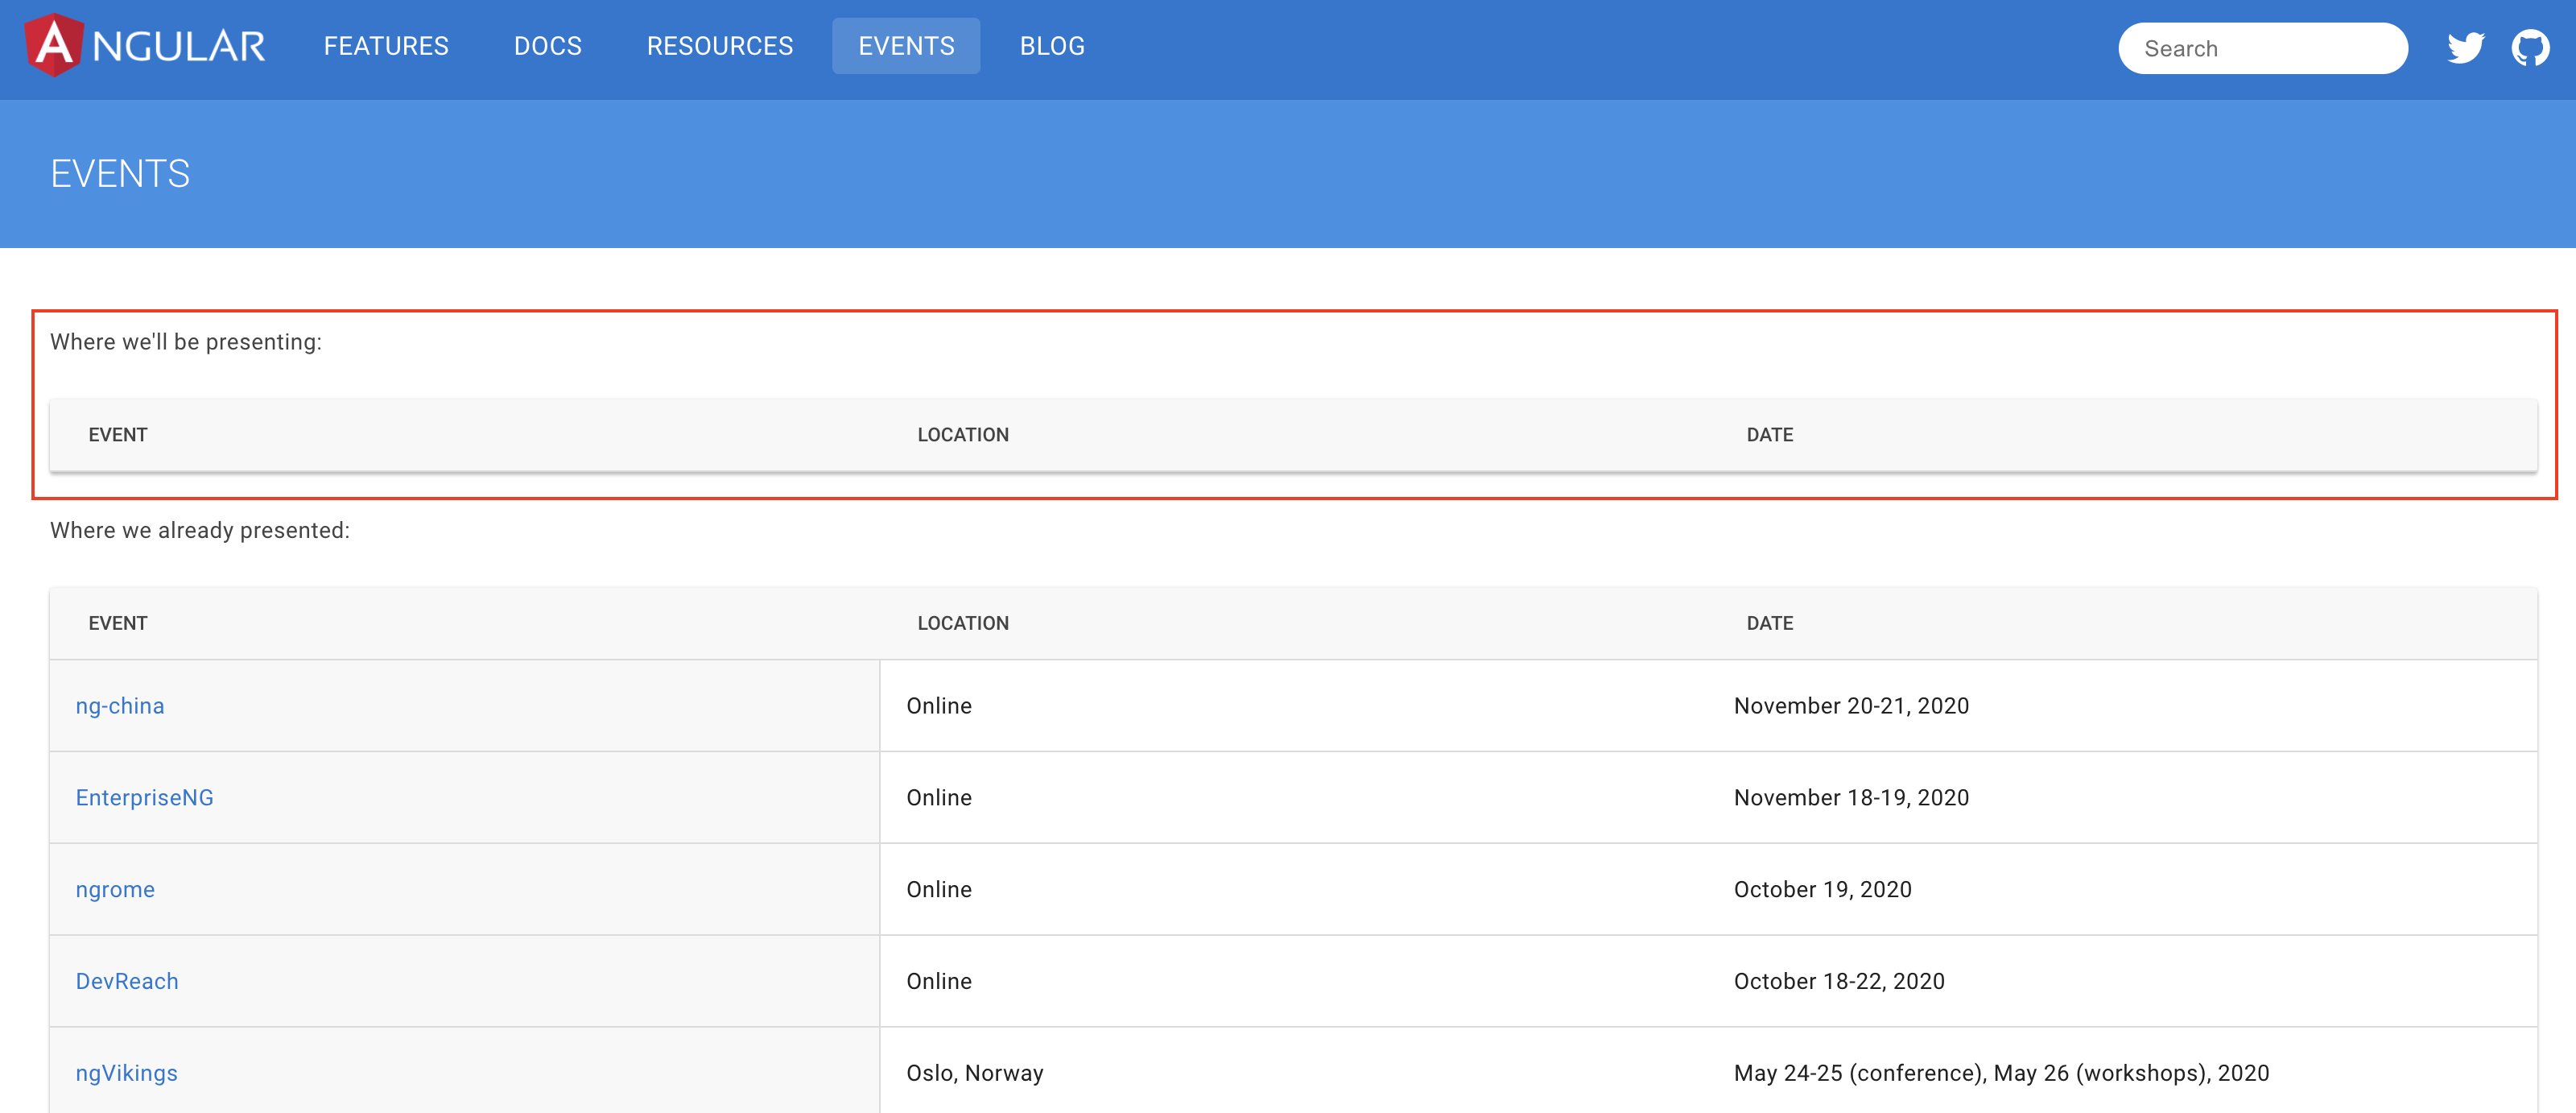The image size is (2576, 1113).
Task: Open the FEATURES menu item
Action: click(386, 46)
